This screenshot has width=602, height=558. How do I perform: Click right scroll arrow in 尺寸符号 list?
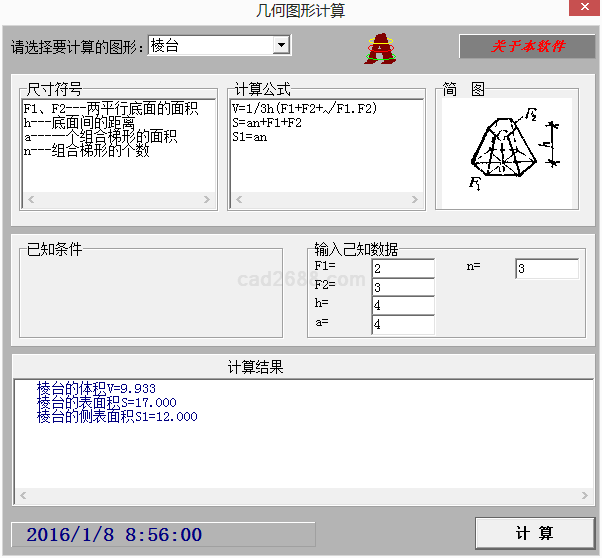point(206,200)
